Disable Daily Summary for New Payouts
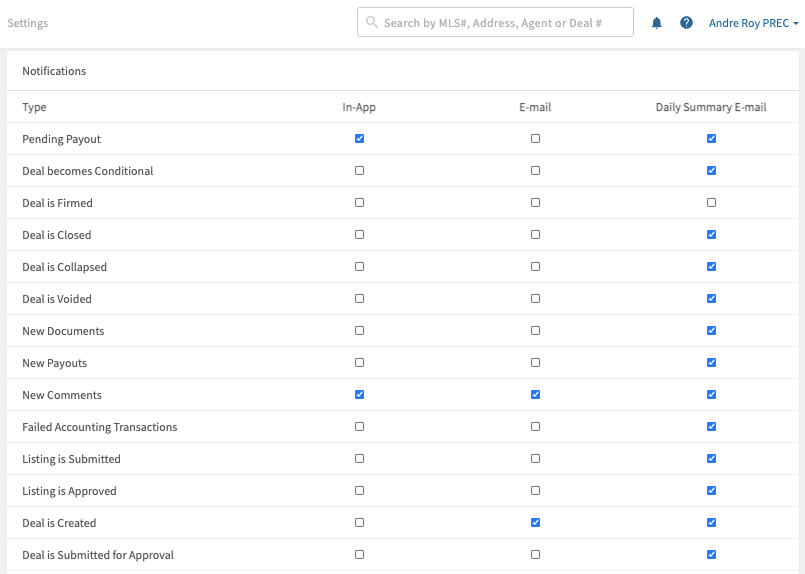Image resolution: width=805 pixels, height=574 pixels. (711, 363)
